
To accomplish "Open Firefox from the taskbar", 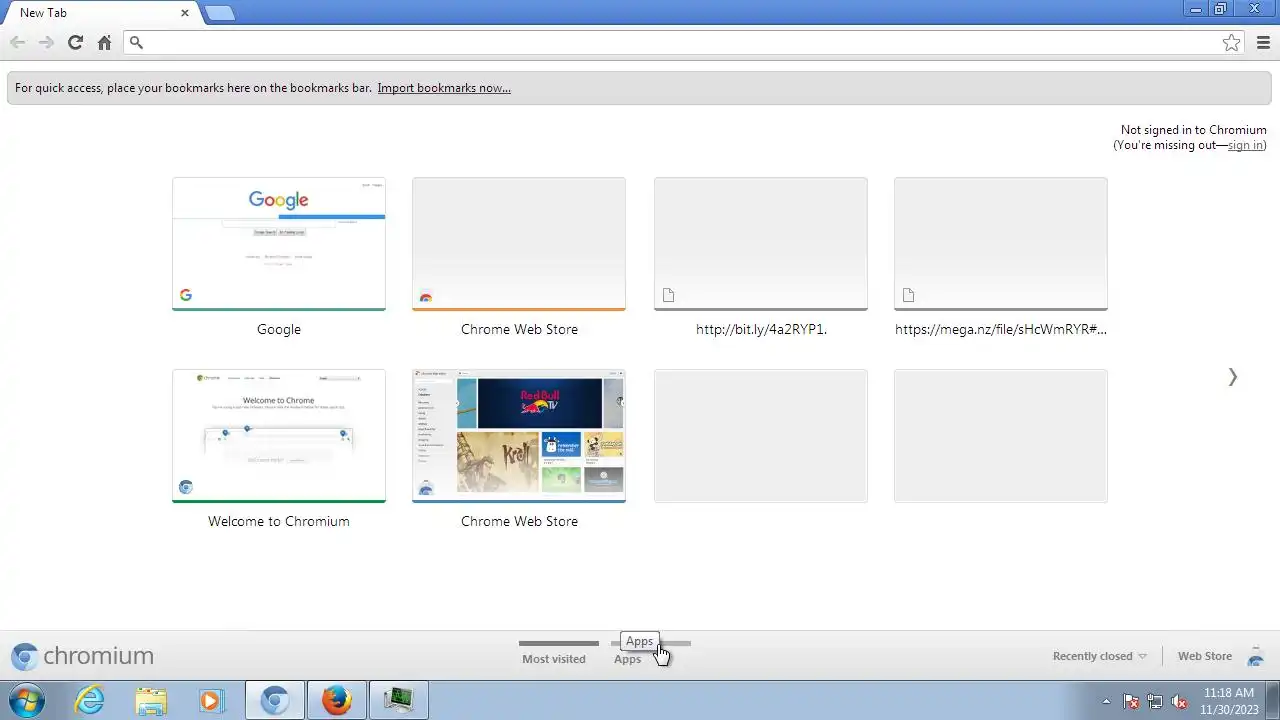I will [x=337, y=700].
